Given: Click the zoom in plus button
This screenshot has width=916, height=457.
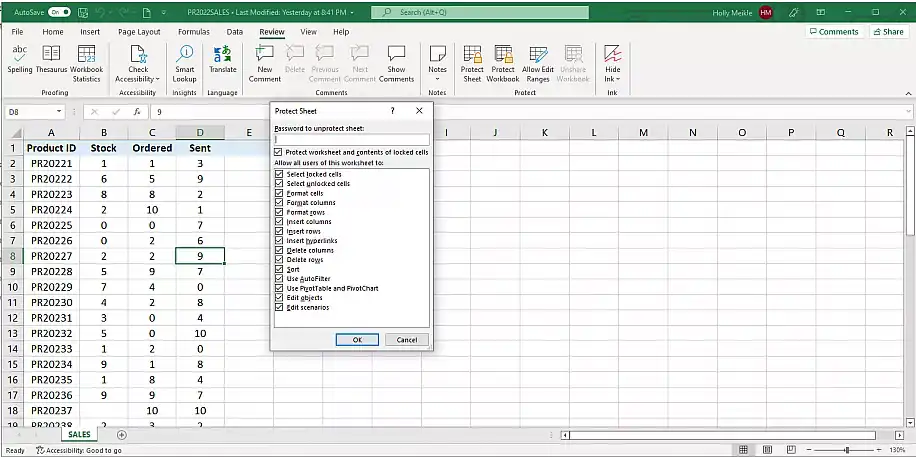Looking at the screenshot, I should 880,450.
